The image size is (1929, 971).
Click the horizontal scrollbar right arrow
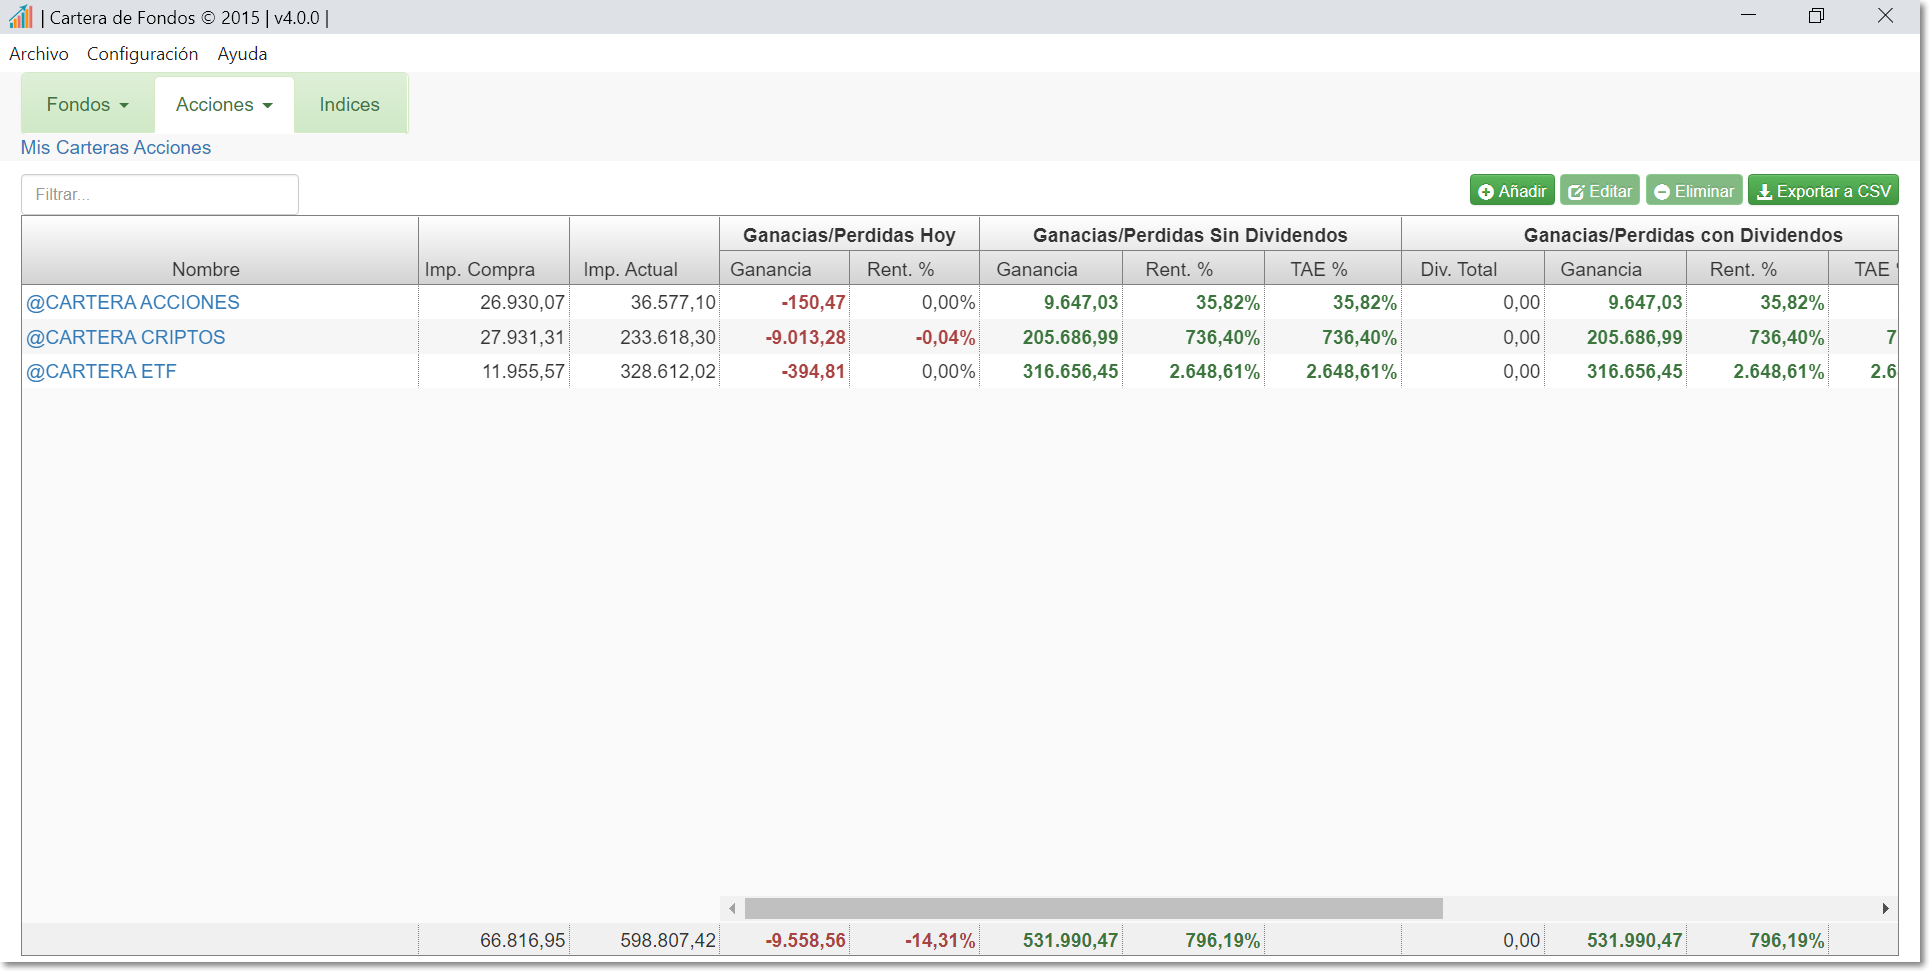pyautogui.click(x=1885, y=908)
